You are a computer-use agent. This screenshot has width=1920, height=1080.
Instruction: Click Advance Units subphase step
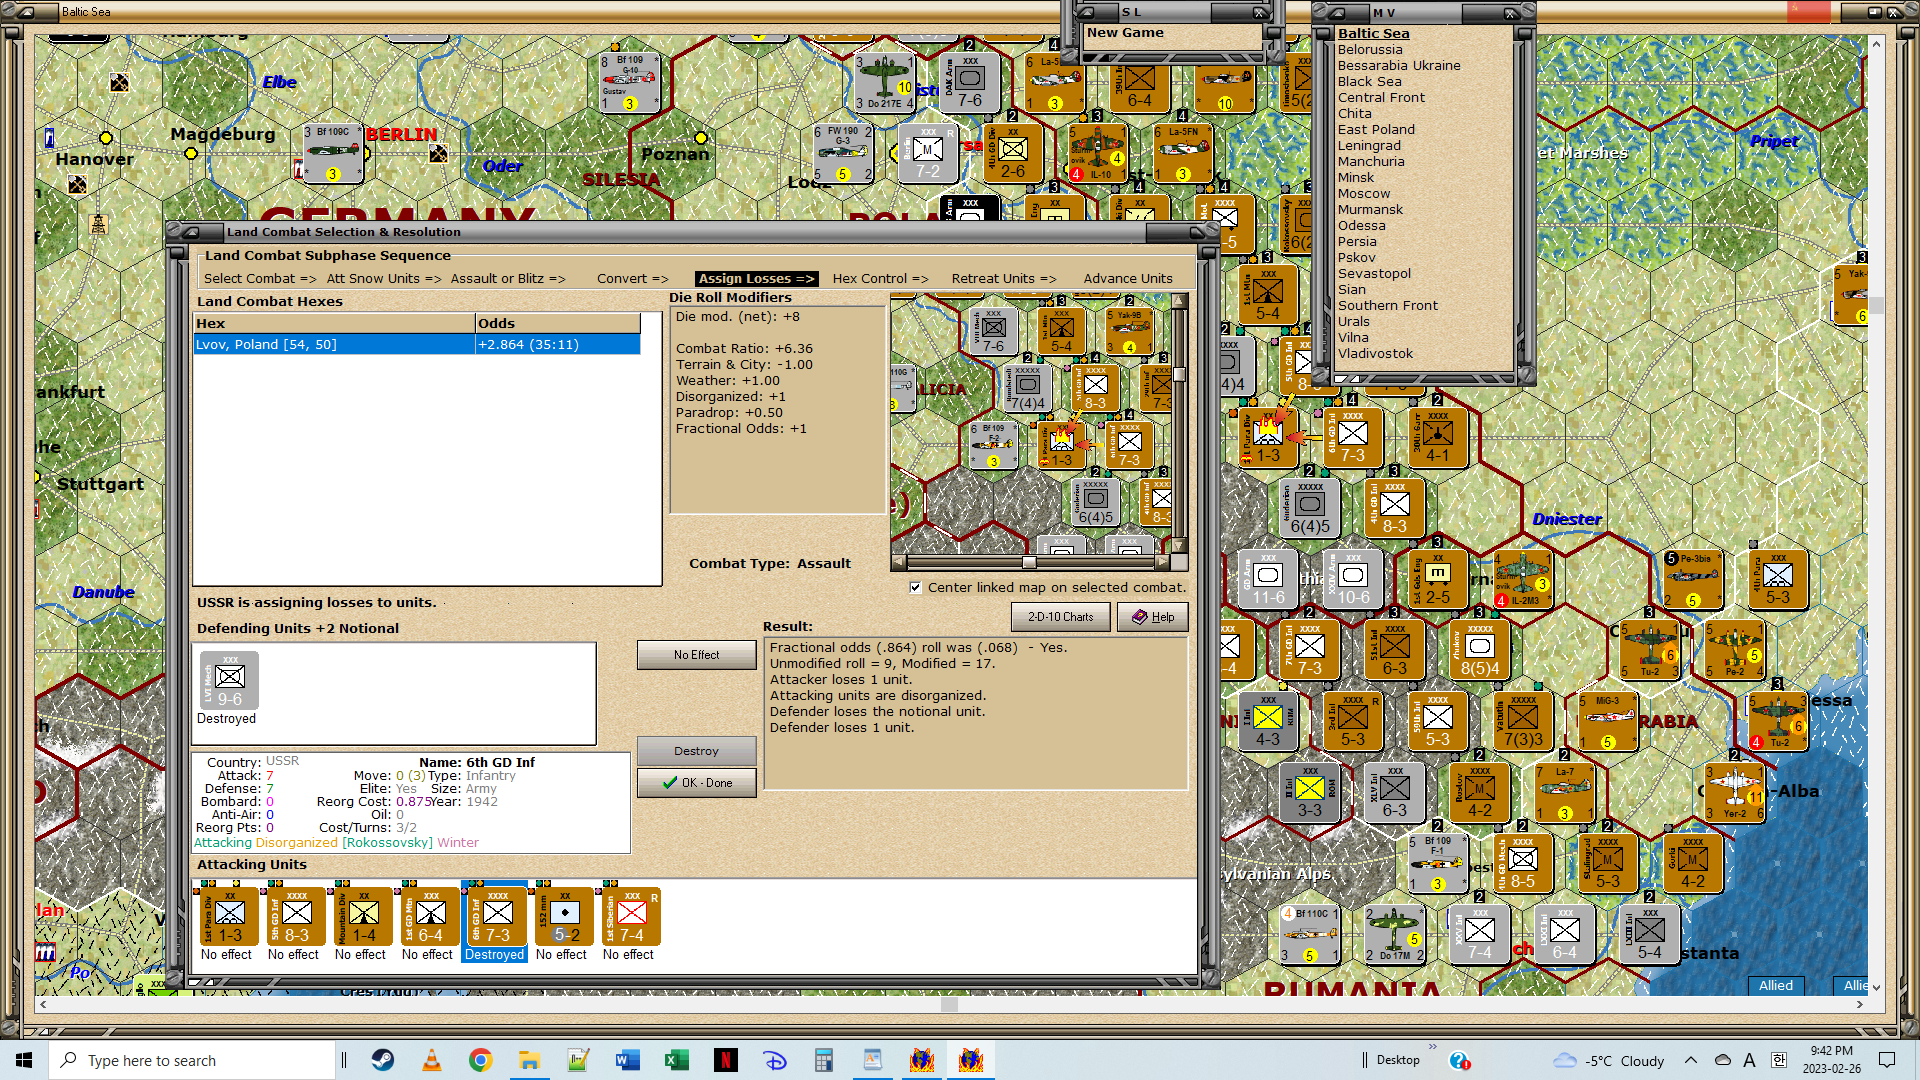click(x=1128, y=279)
